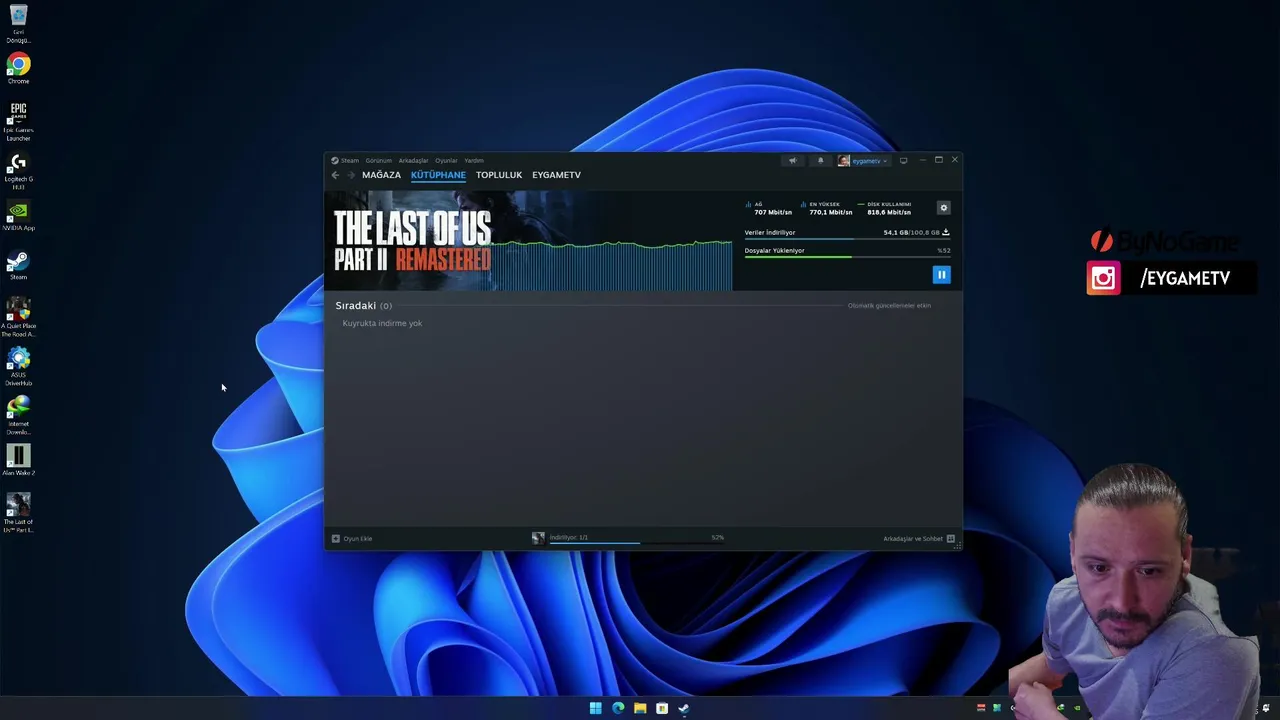Open the Görünüm menu

[378, 160]
